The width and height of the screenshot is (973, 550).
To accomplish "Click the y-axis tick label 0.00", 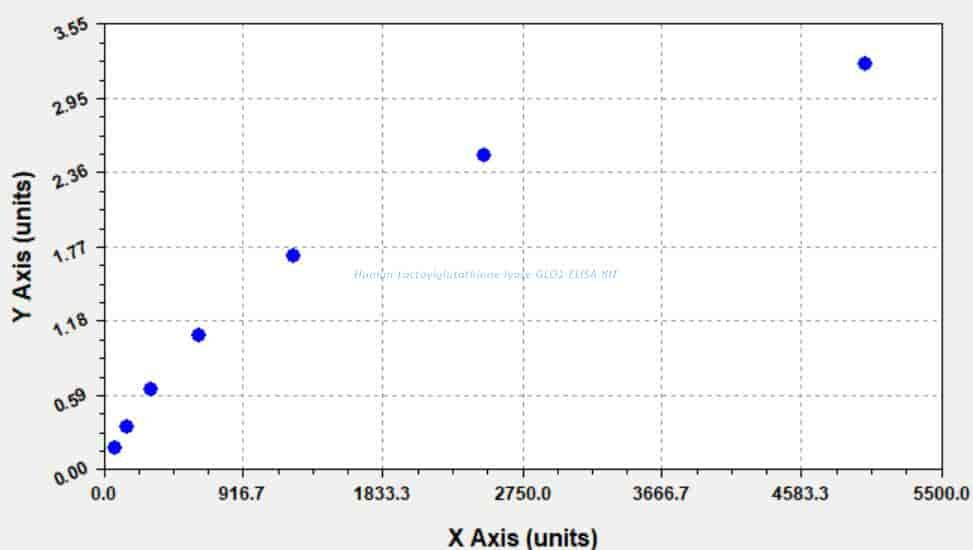I will tap(70, 475).
